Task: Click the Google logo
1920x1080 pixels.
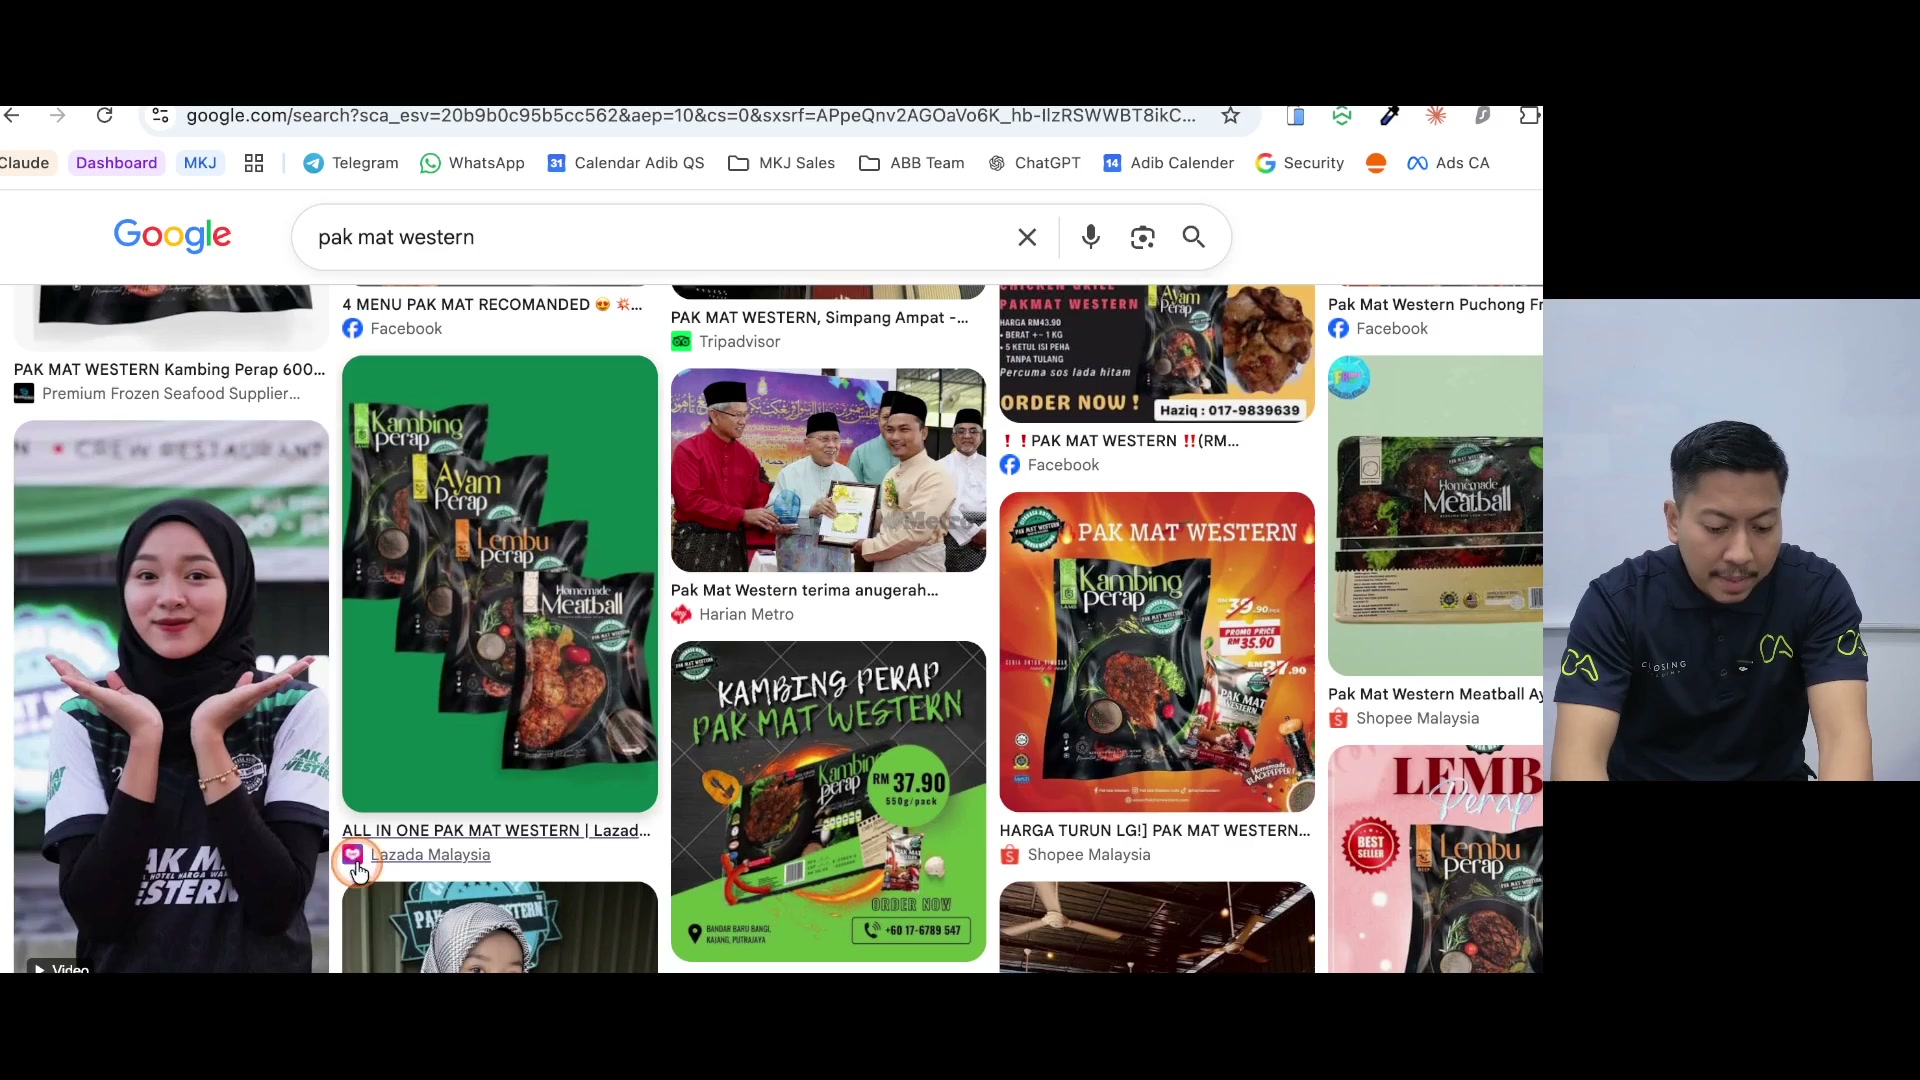Action: pyautogui.click(x=172, y=236)
